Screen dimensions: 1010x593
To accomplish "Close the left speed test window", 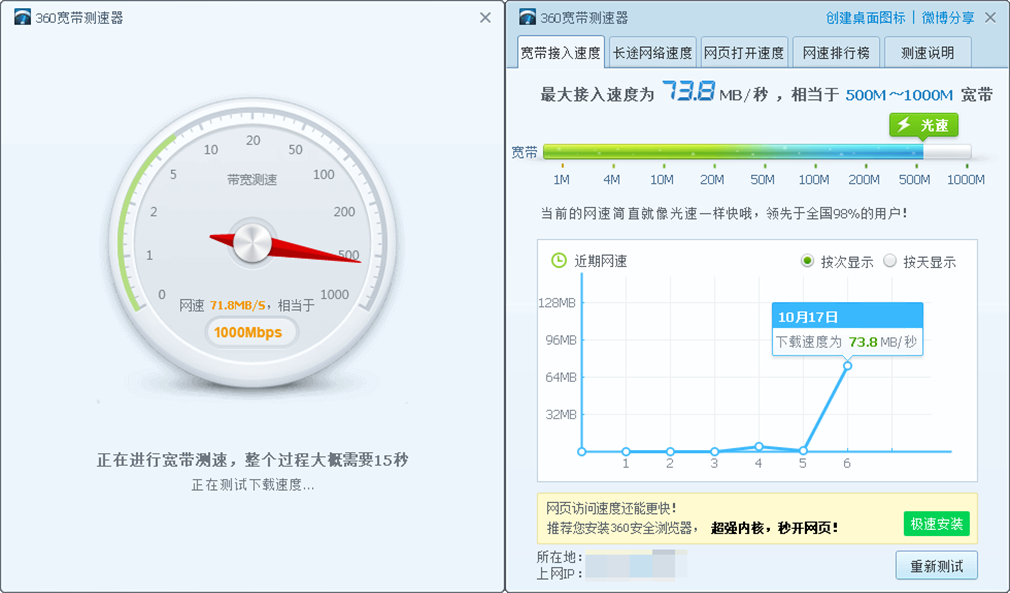I will [x=485, y=18].
